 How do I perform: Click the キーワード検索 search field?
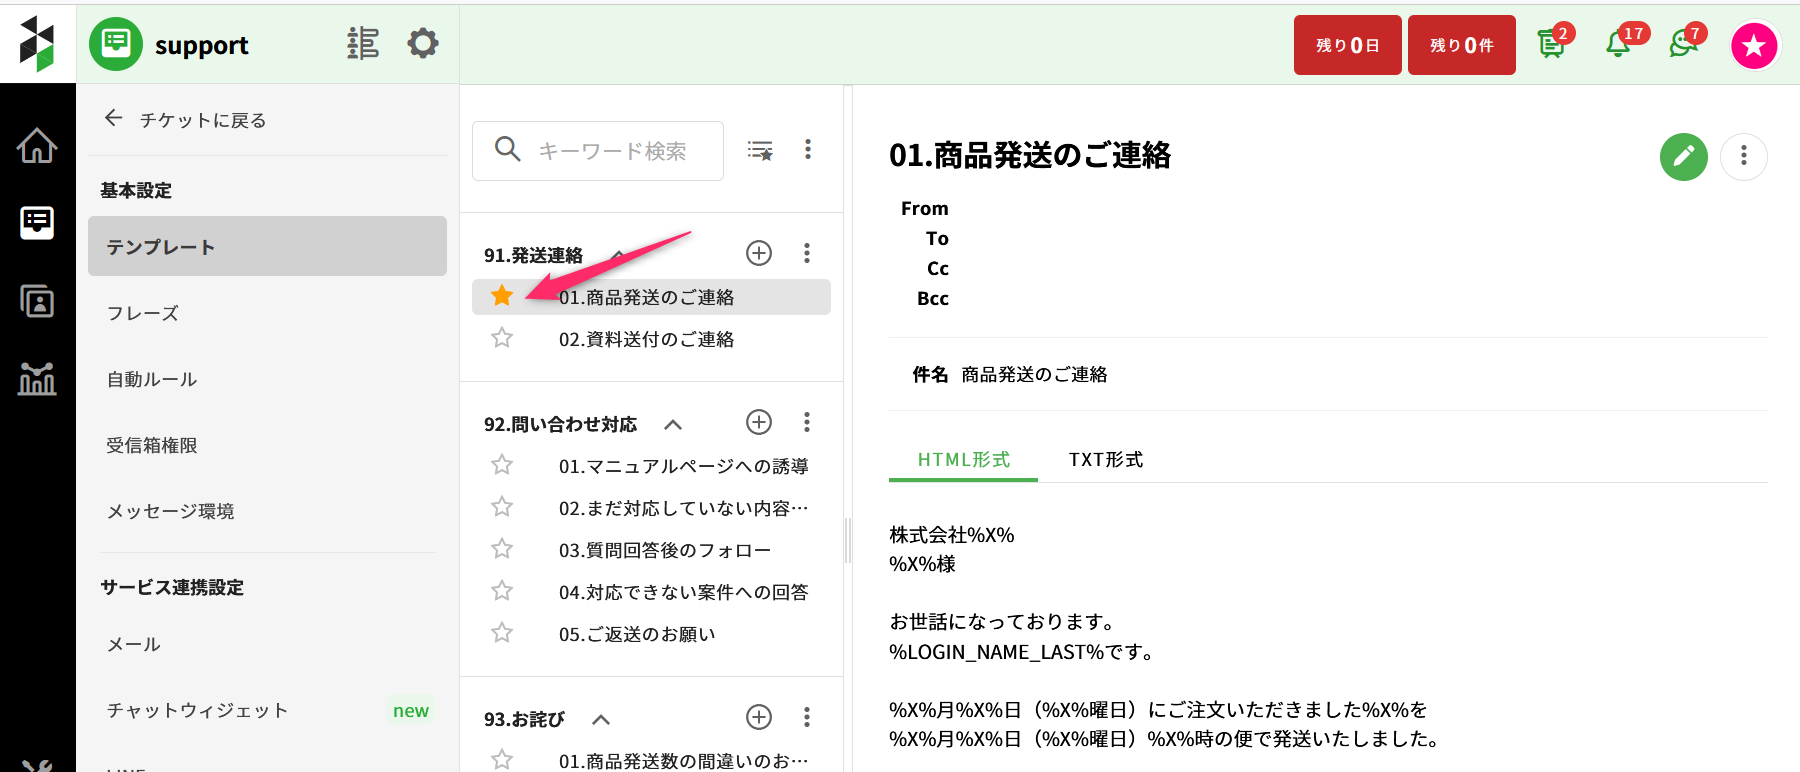pos(612,151)
